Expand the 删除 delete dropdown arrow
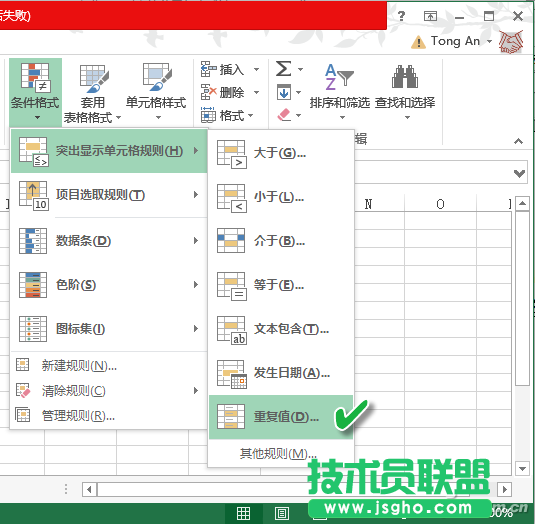Screen dimensions: 535x524 point(257,92)
